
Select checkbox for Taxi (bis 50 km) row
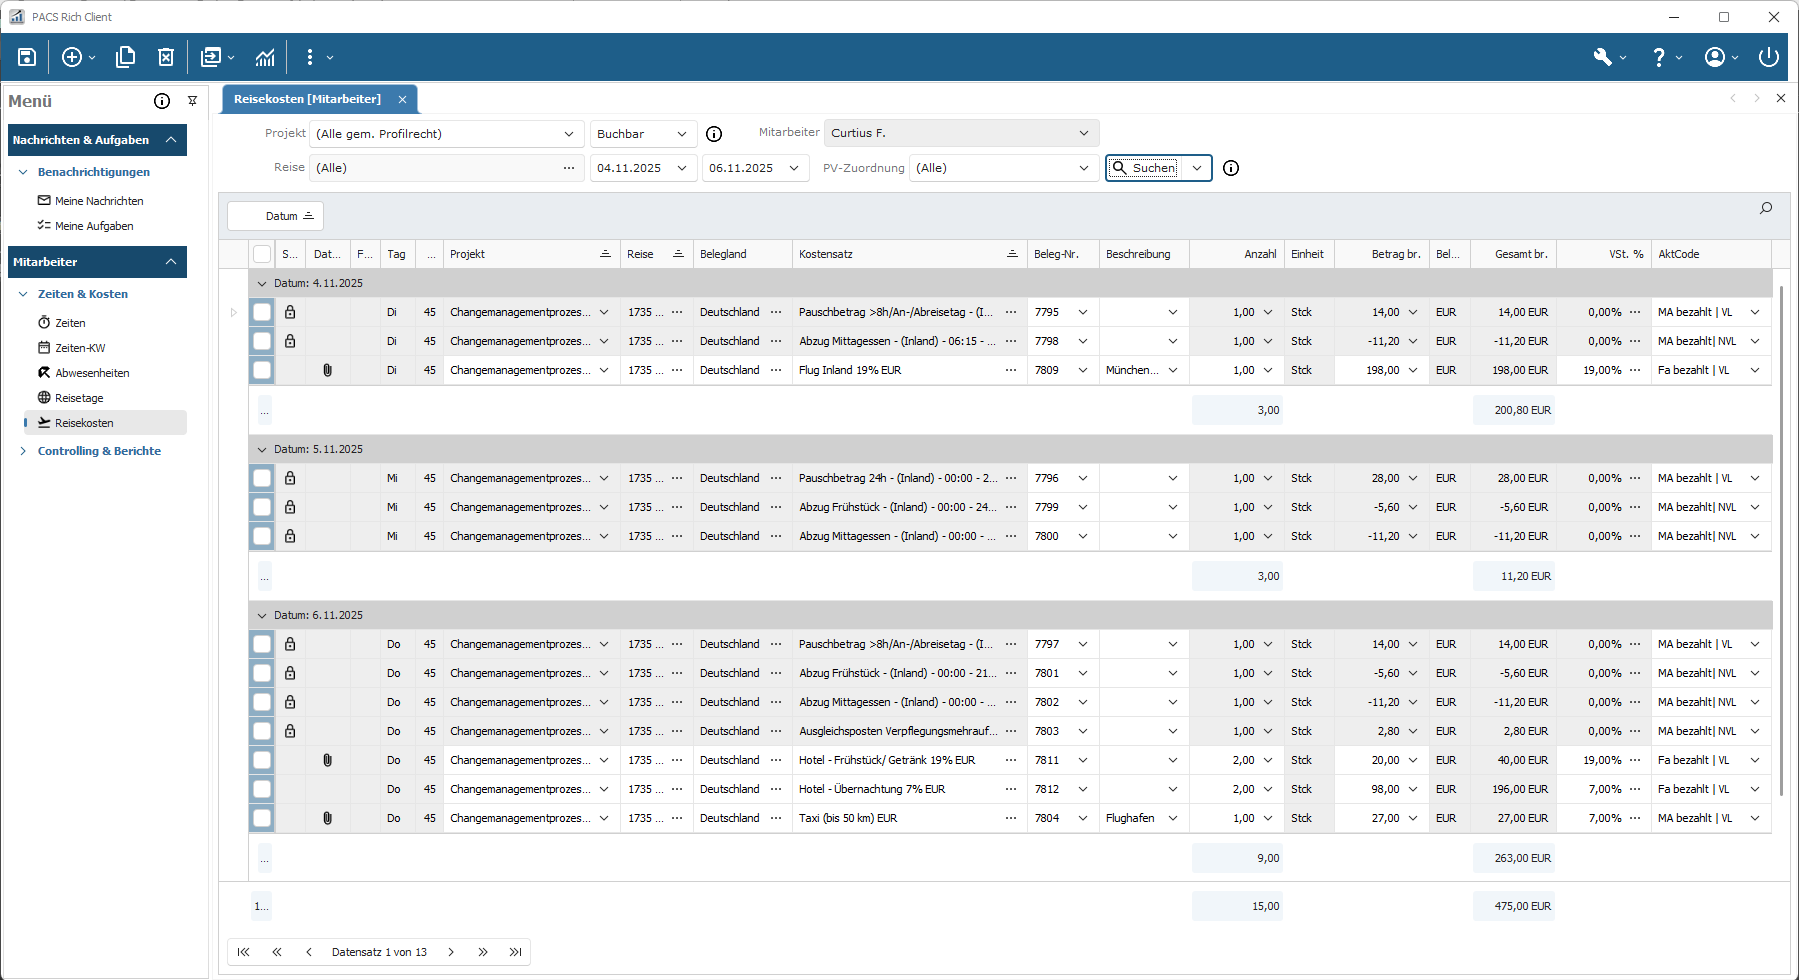[262, 818]
